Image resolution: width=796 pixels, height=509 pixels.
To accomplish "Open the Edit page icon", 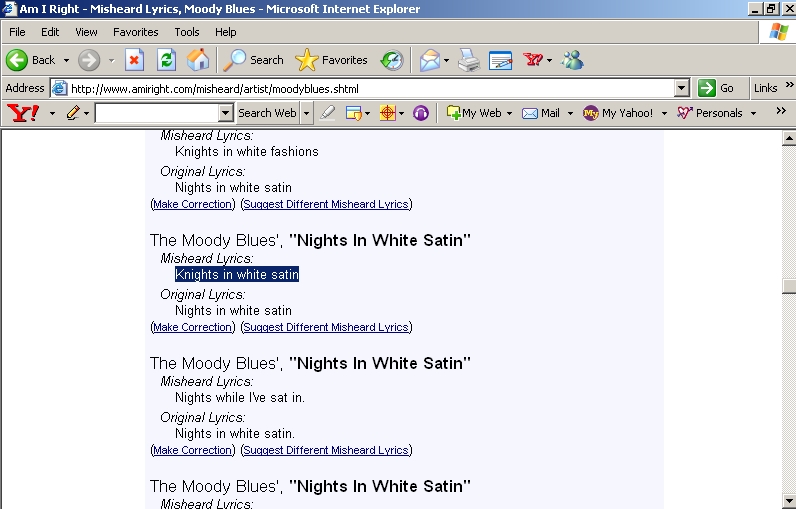I will (501, 60).
